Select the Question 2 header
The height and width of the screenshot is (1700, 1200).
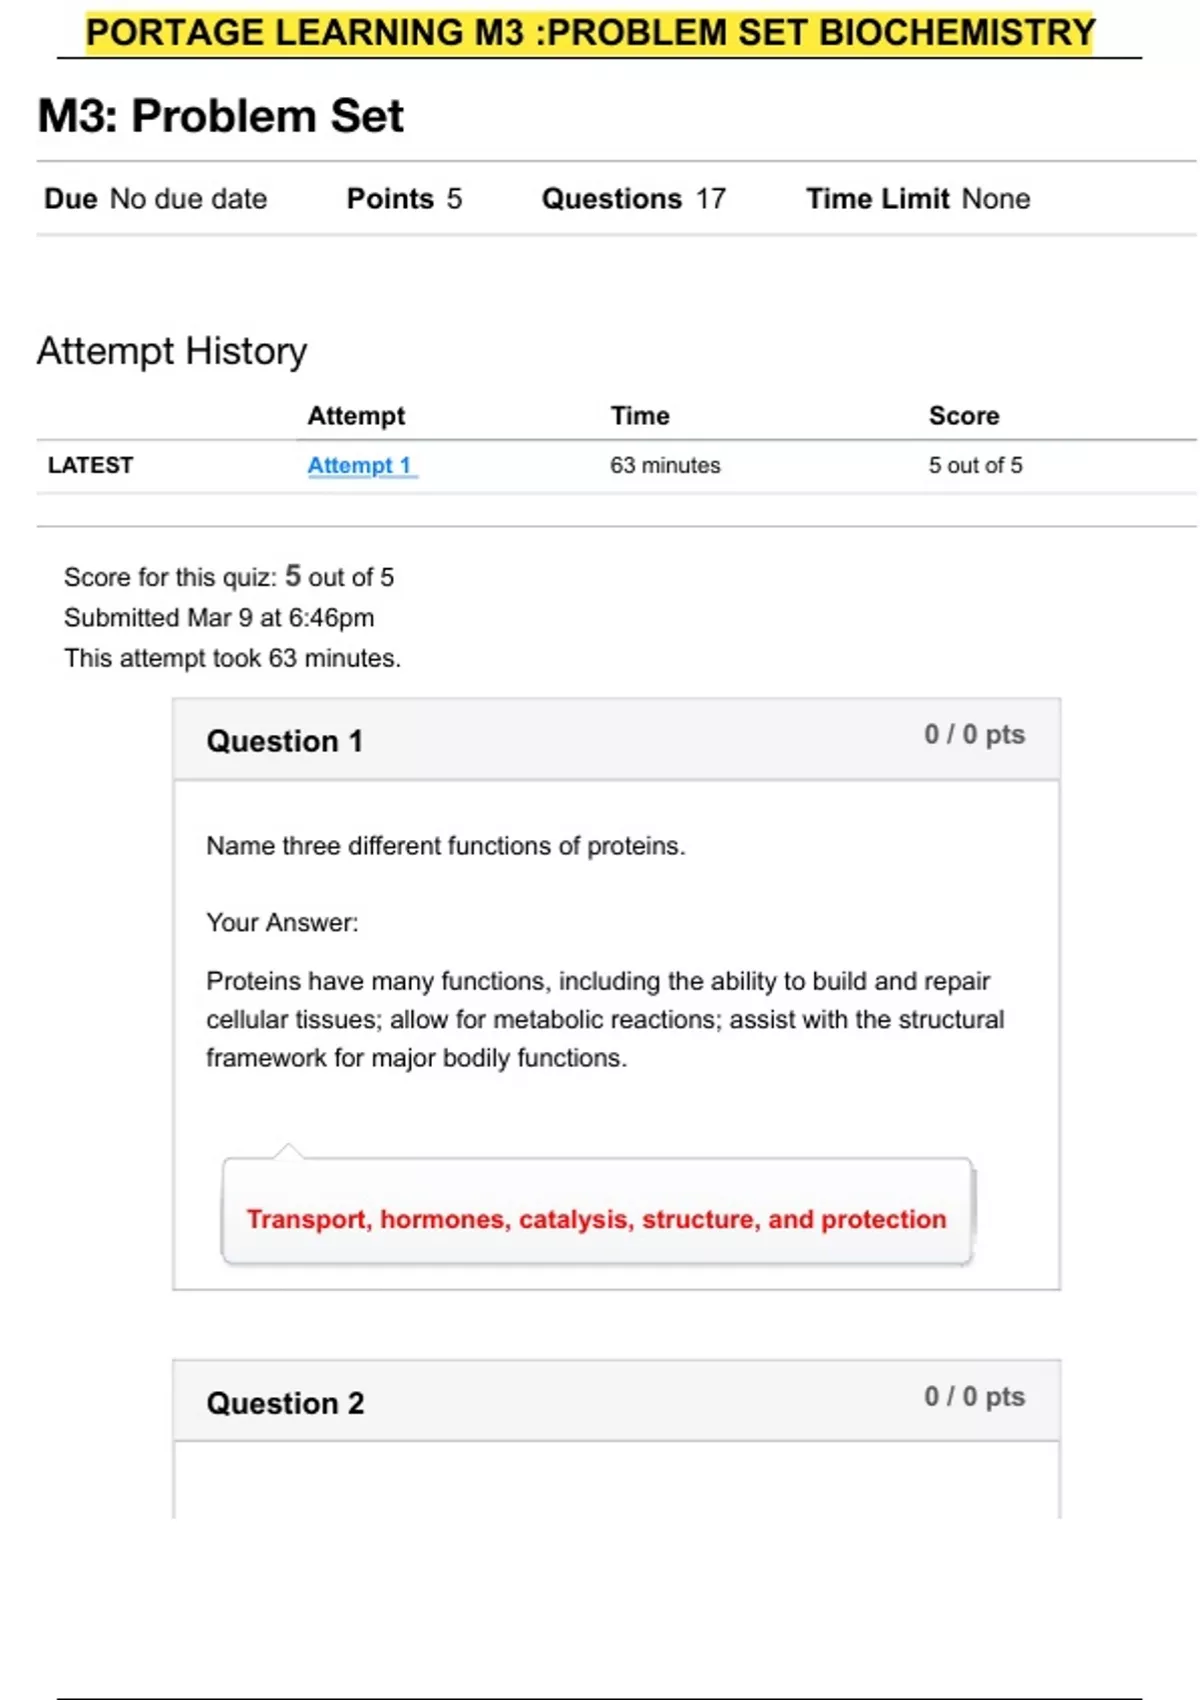tap(285, 1403)
